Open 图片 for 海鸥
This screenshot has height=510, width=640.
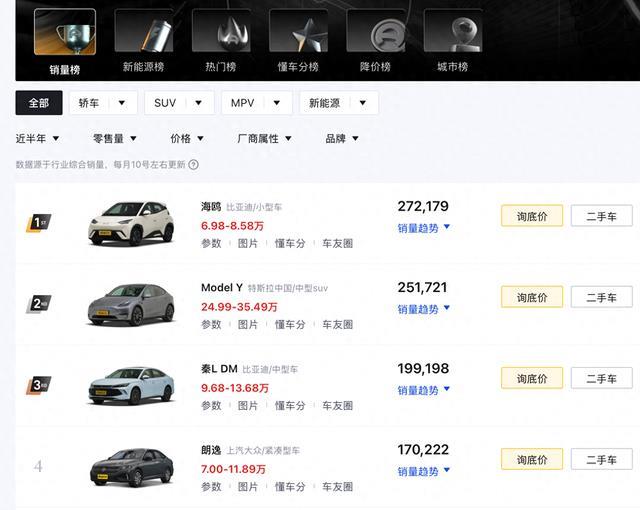(x=248, y=243)
